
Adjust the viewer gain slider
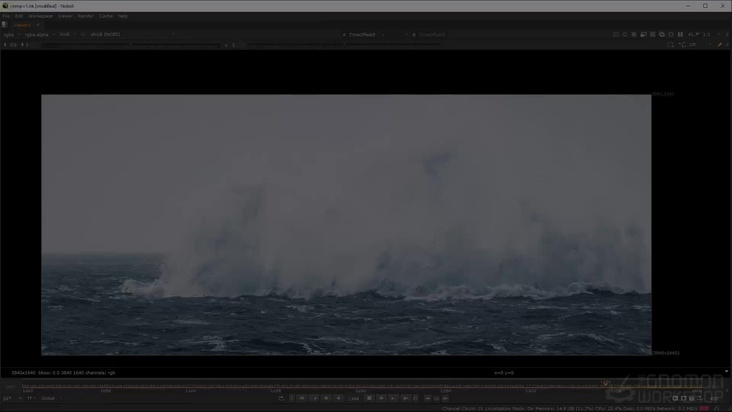click(x=80, y=44)
